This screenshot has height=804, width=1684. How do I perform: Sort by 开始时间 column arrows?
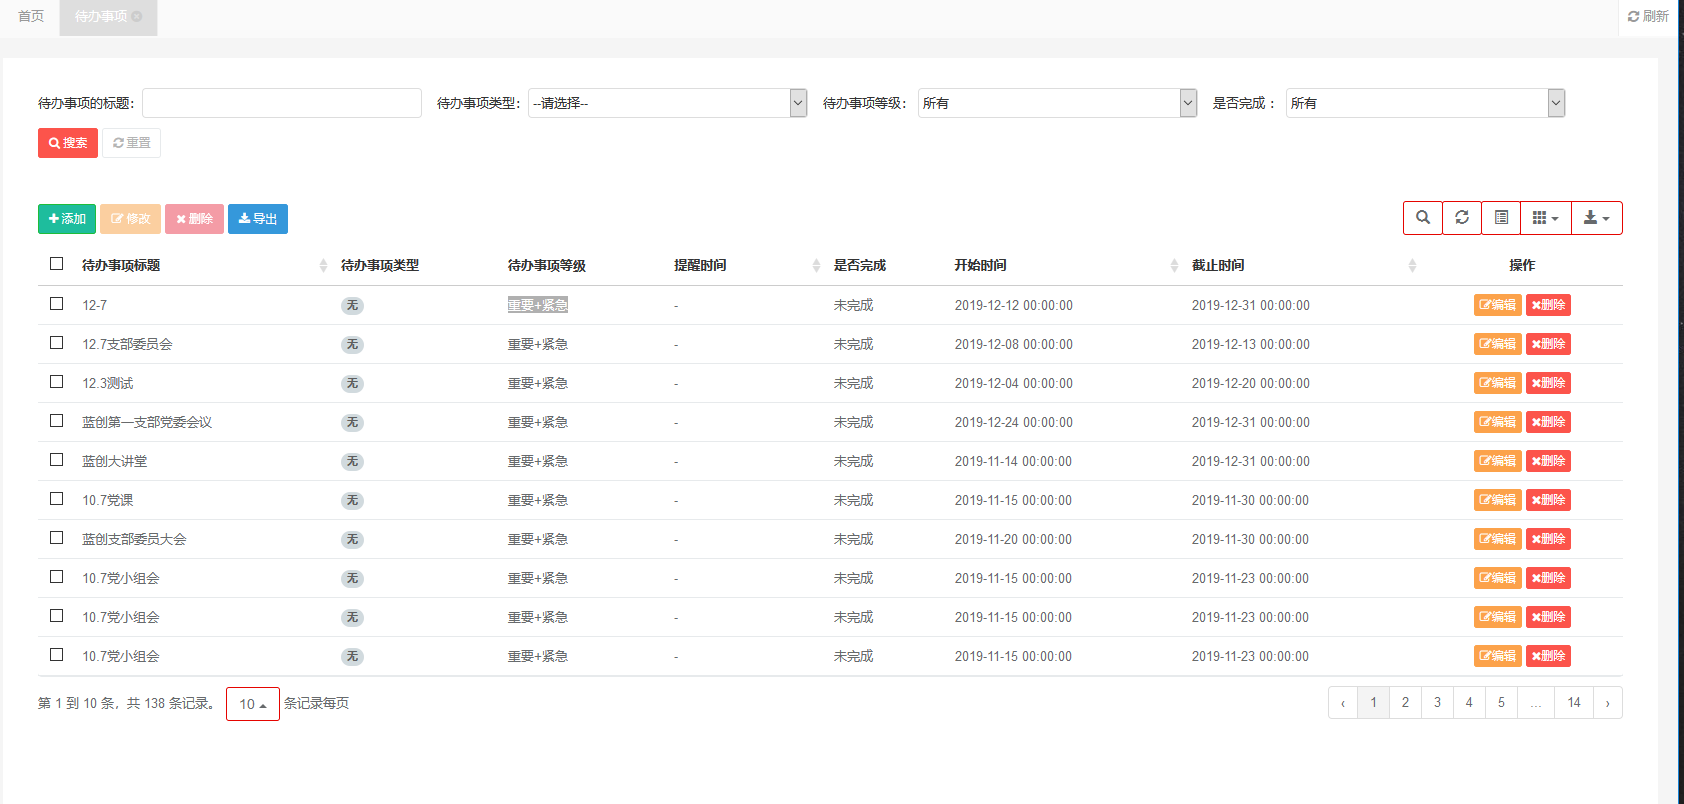1174,265
